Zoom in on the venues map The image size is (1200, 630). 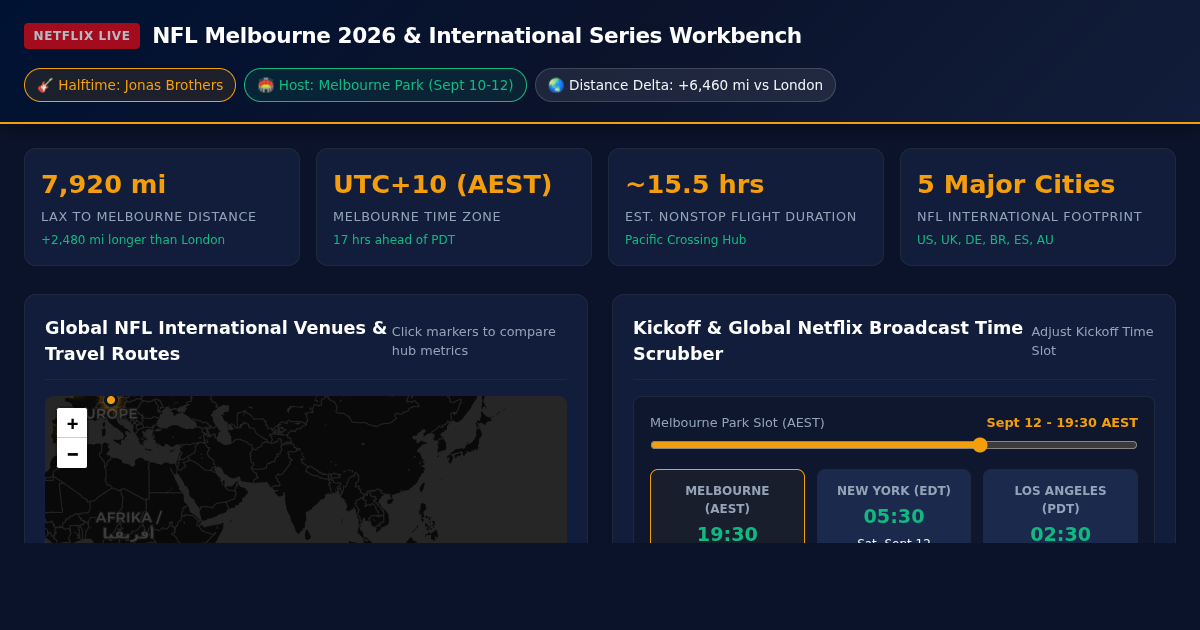pyautogui.click(x=72, y=423)
